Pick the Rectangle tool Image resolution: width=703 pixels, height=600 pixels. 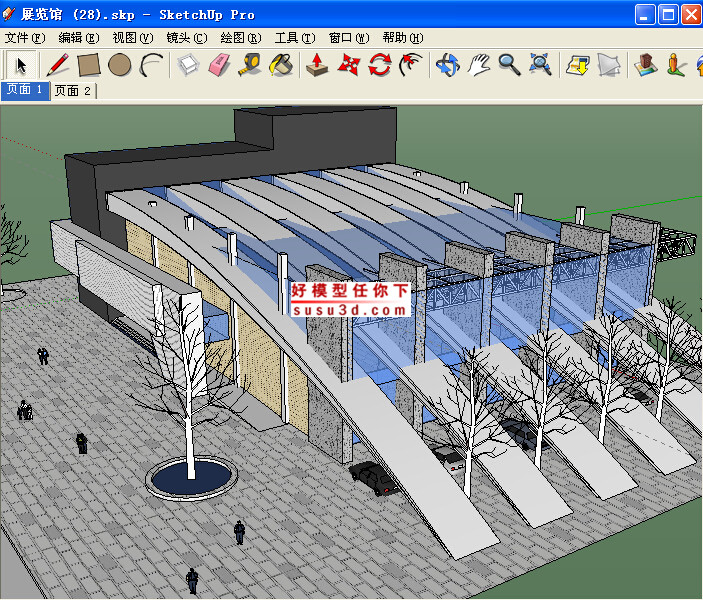88,65
